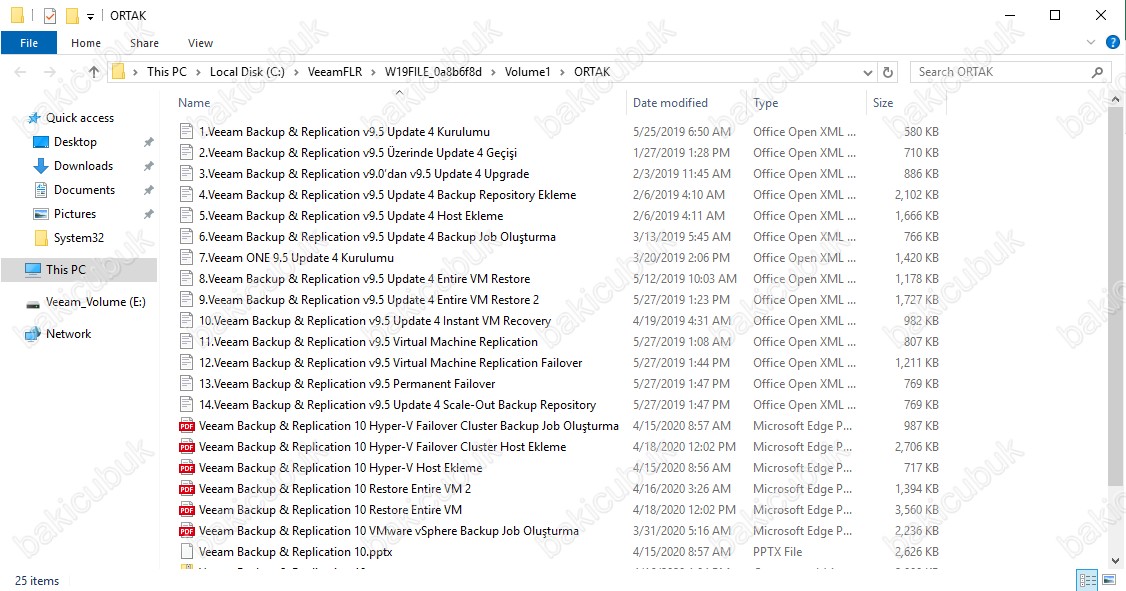Open the Help question mark icon
The width and height of the screenshot is (1126, 591).
pyautogui.click(x=1112, y=43)
